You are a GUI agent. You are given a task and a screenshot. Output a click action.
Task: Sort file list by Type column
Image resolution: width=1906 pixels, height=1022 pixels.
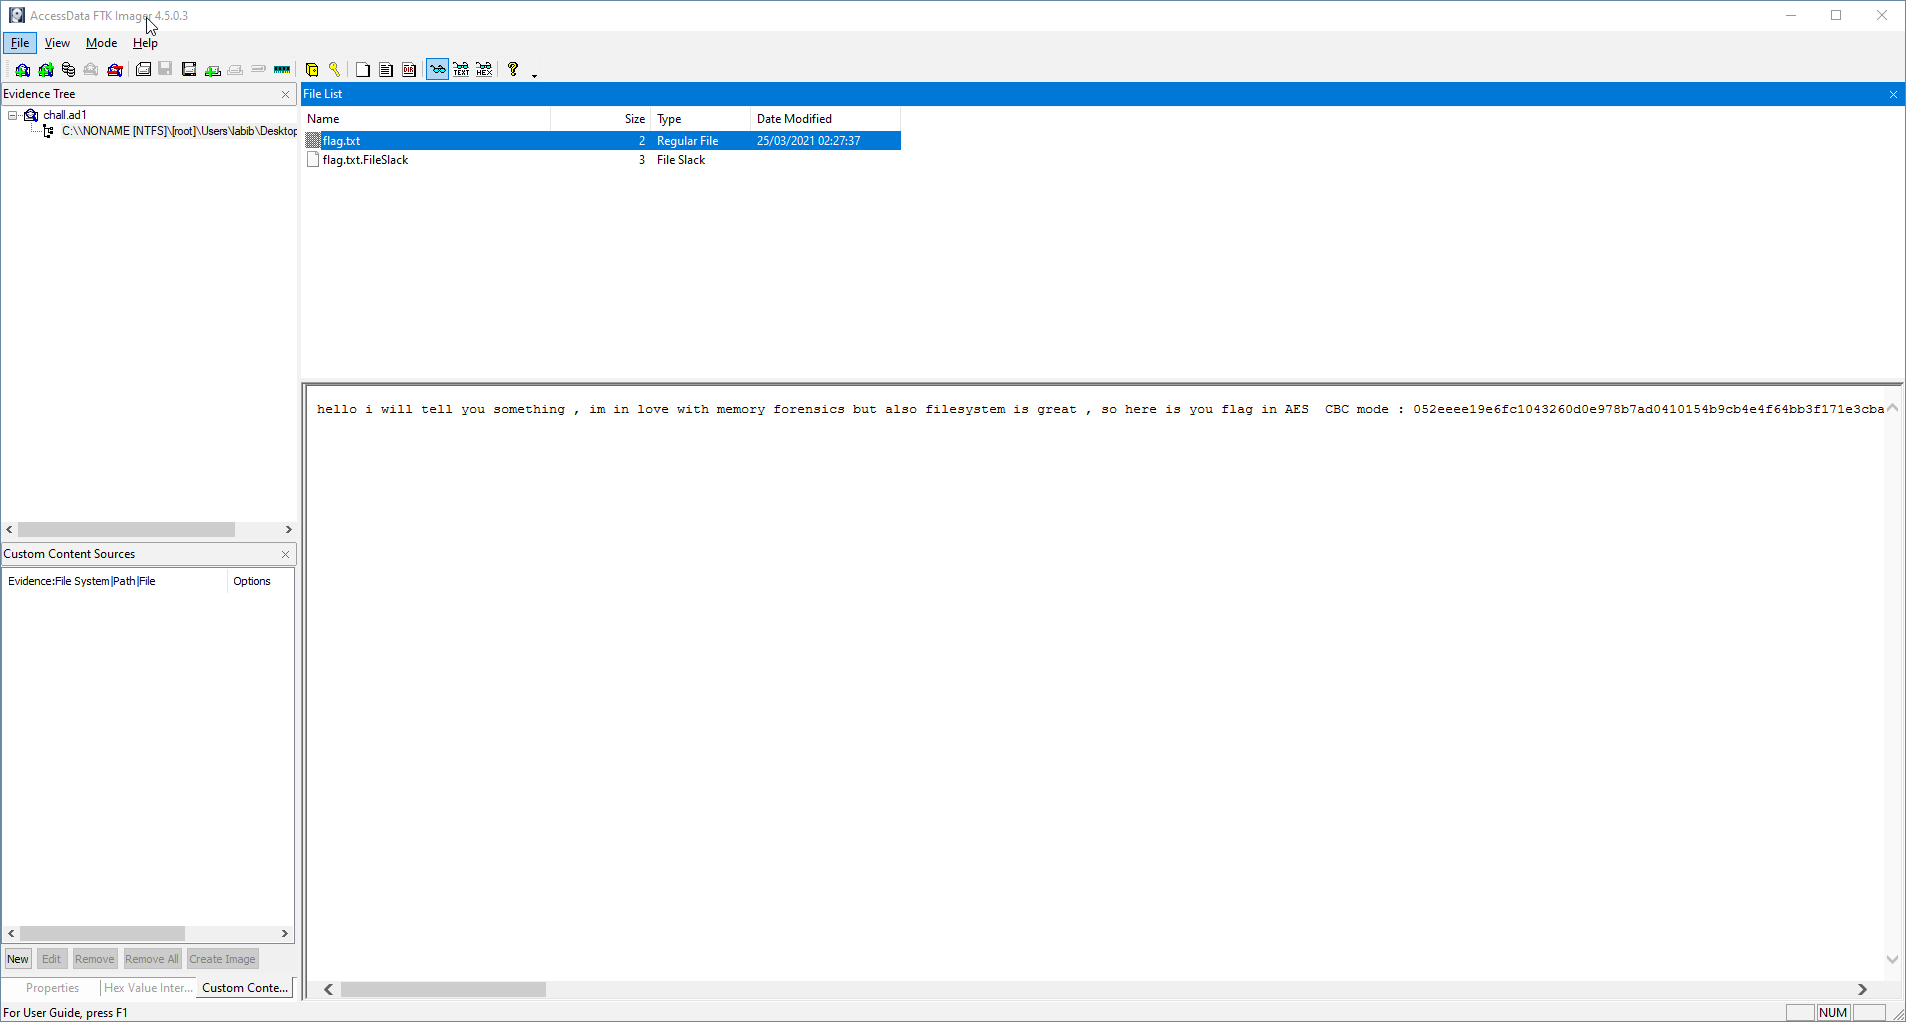pyautogui.click(x=701, y=119)
